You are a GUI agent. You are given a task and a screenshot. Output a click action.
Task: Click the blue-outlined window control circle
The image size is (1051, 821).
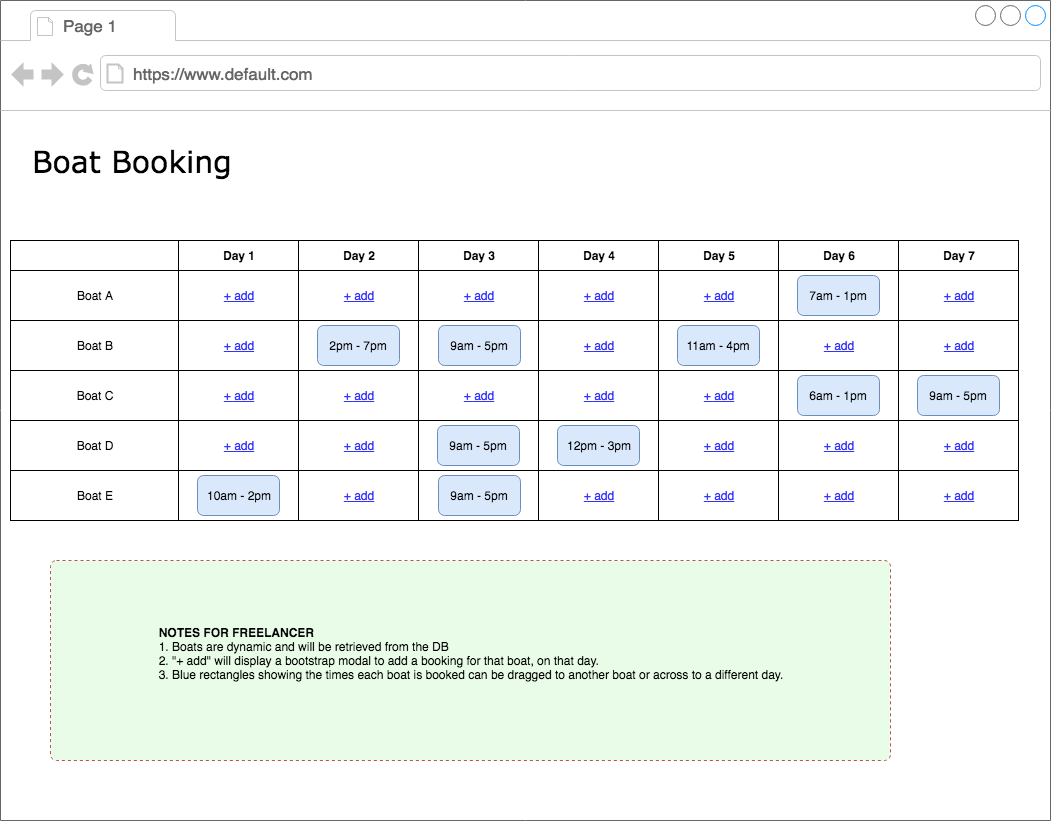click(x=1035, y=15)
